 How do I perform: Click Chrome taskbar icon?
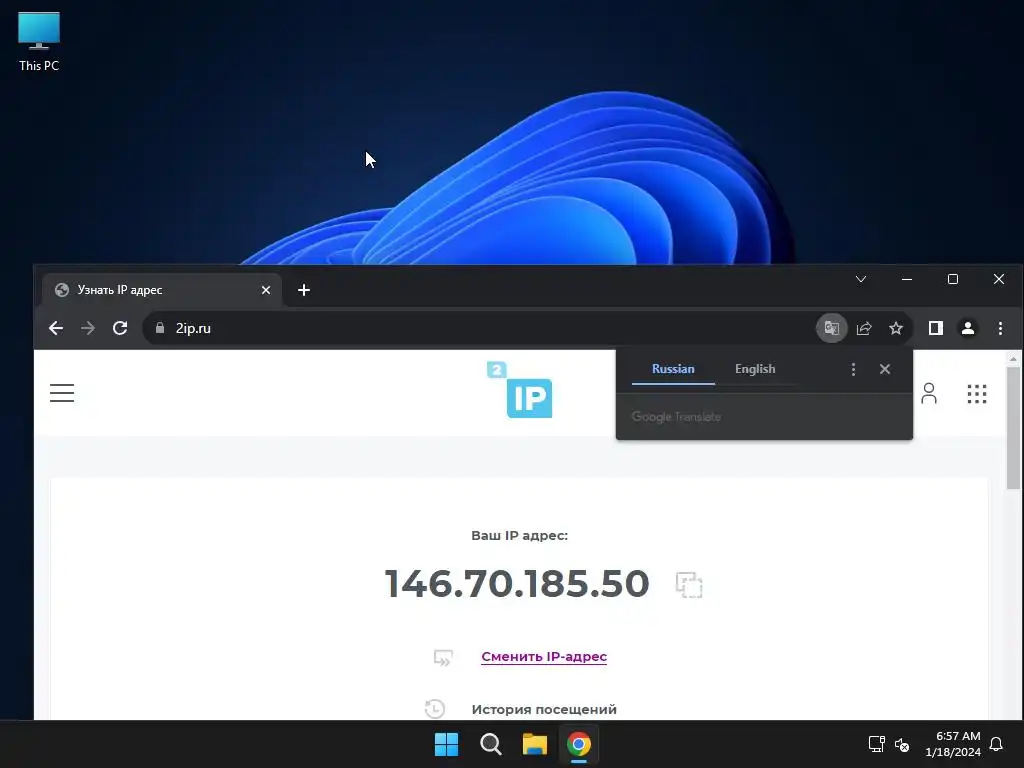click(x=579, y=744)
